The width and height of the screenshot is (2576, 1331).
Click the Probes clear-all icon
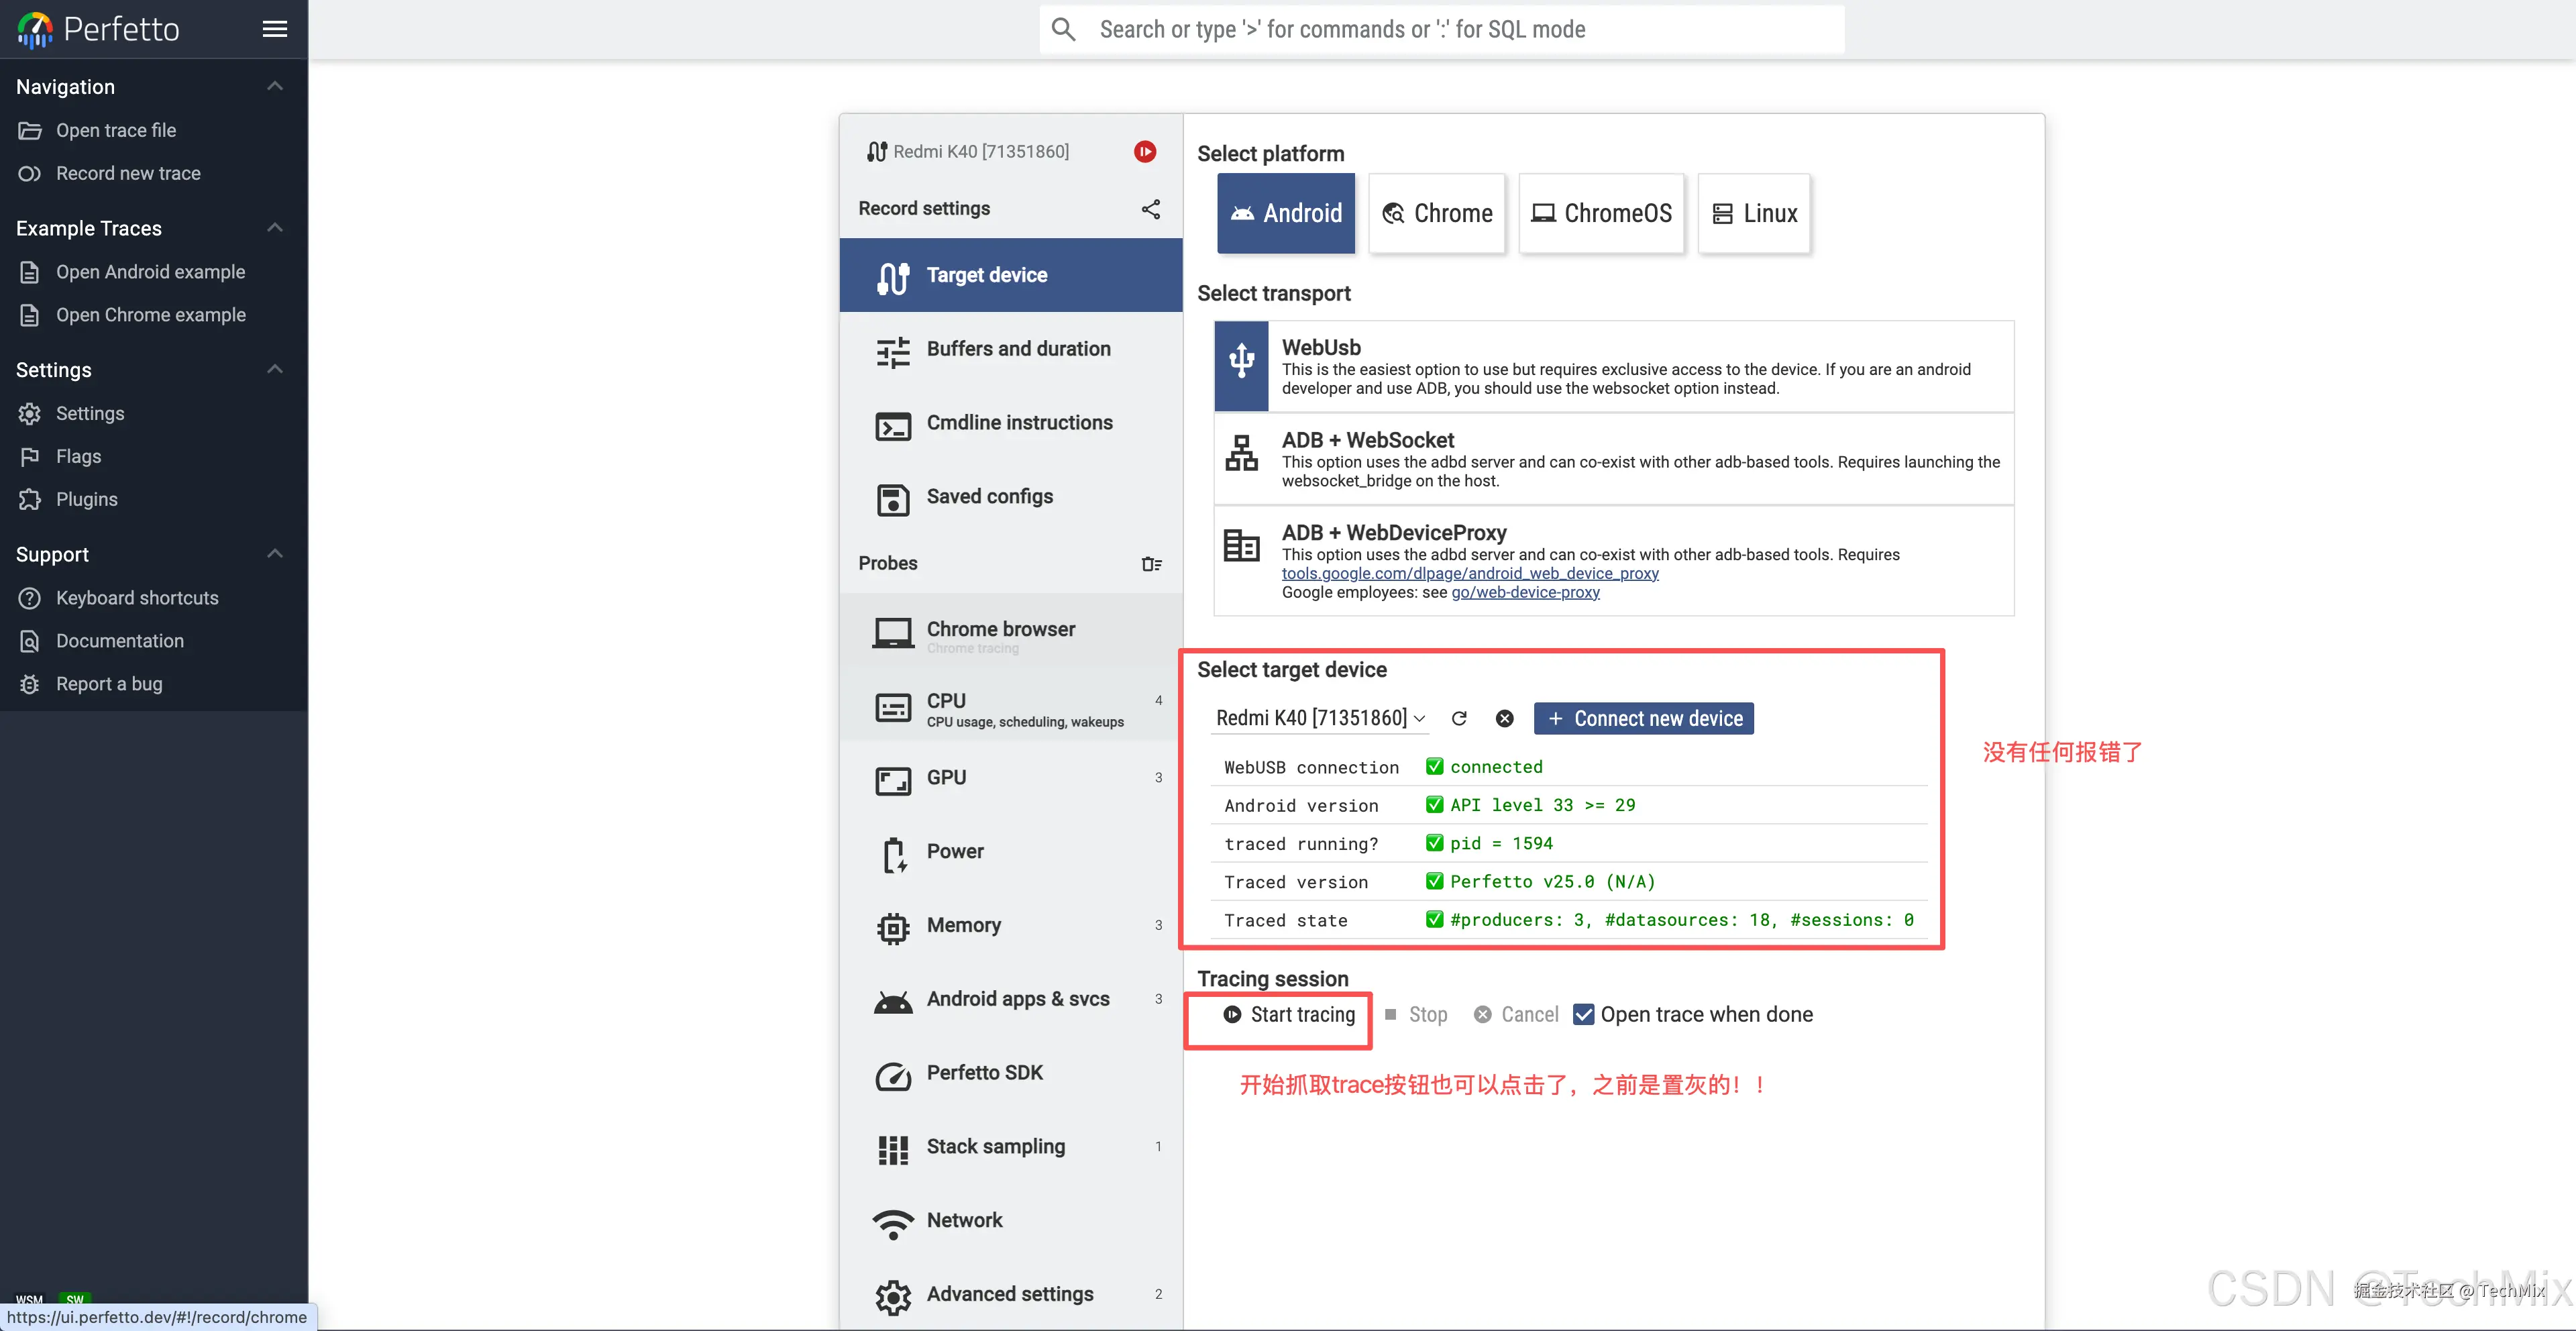1151,564
